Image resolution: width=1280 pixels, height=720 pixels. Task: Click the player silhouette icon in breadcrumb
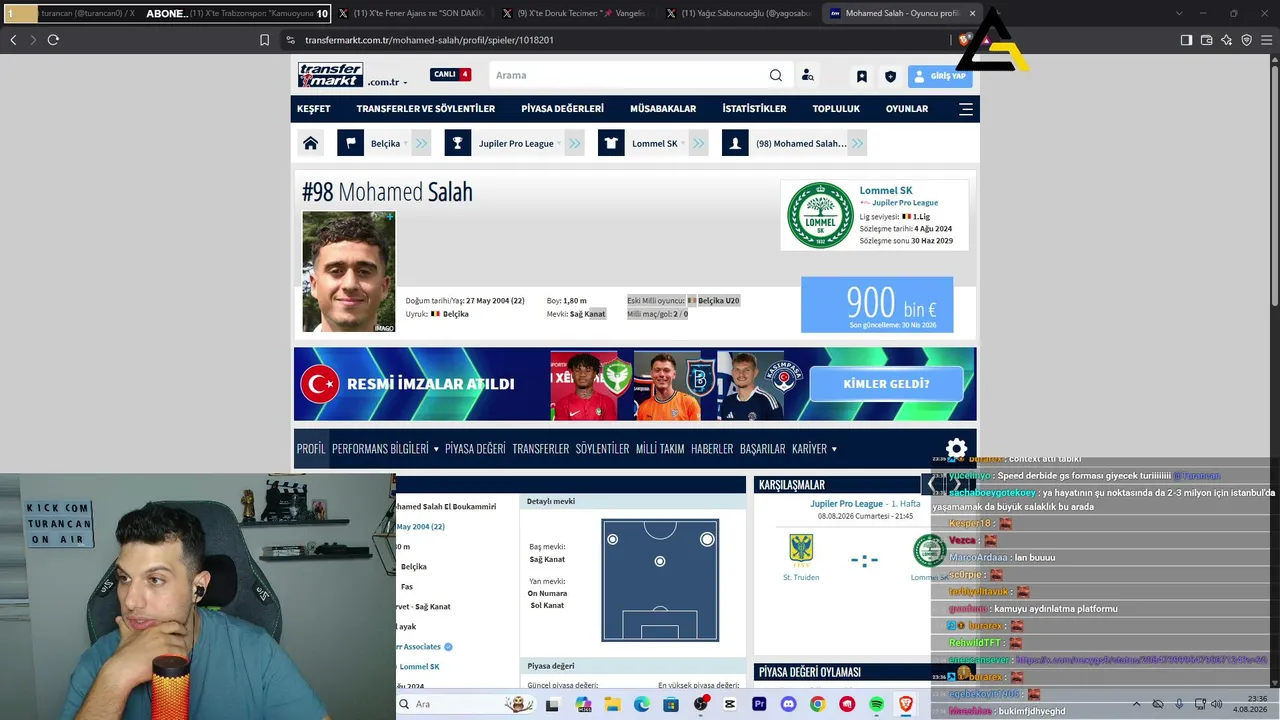(735, 143)
